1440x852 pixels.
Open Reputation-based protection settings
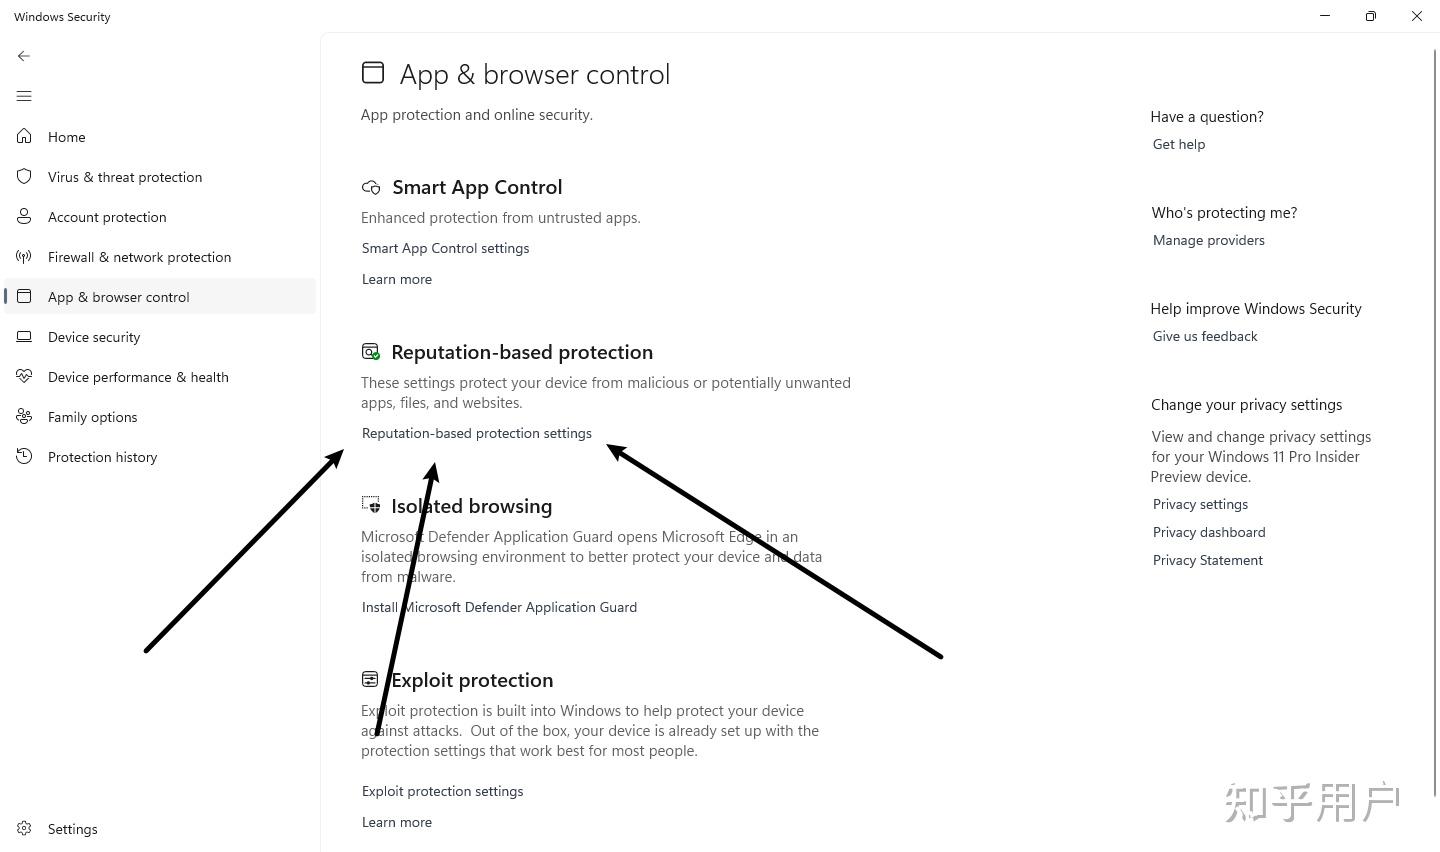476,433
